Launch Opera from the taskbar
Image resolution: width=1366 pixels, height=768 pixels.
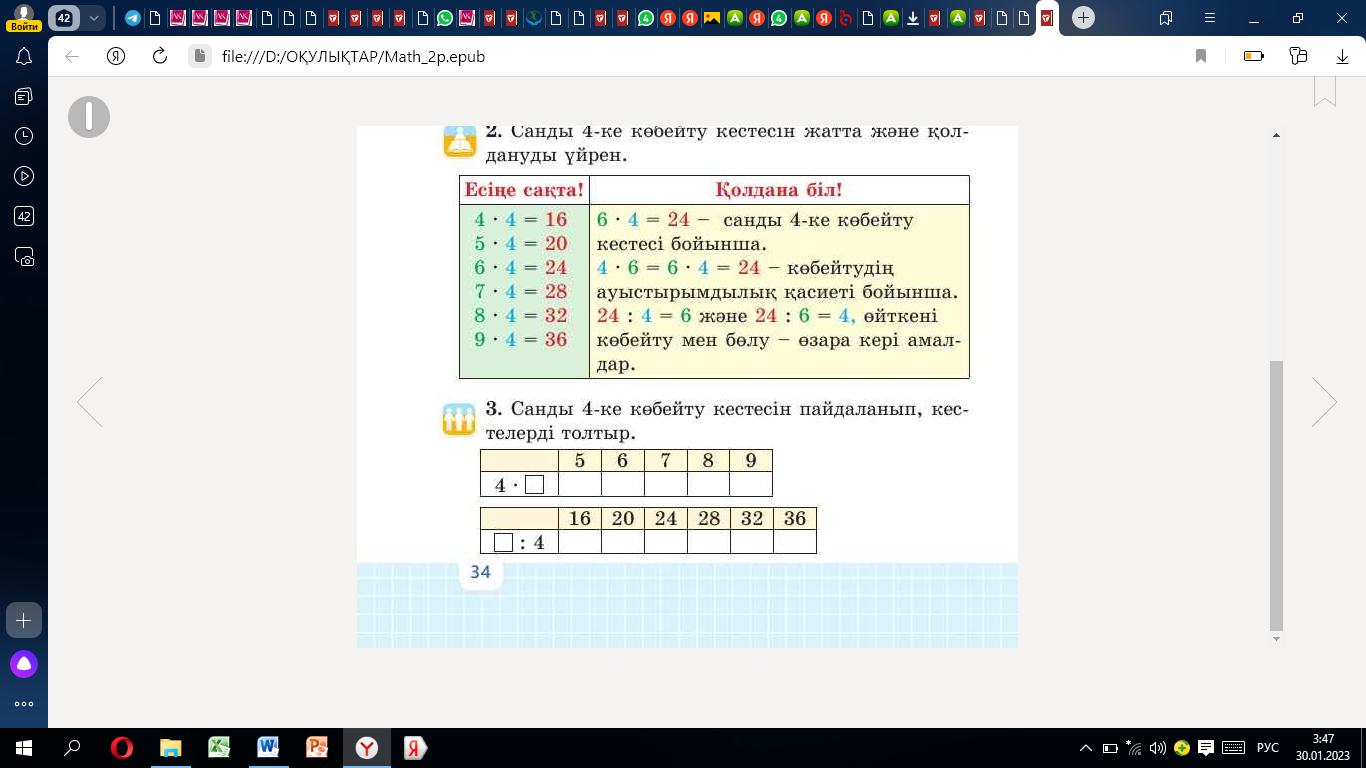point(122,747)
